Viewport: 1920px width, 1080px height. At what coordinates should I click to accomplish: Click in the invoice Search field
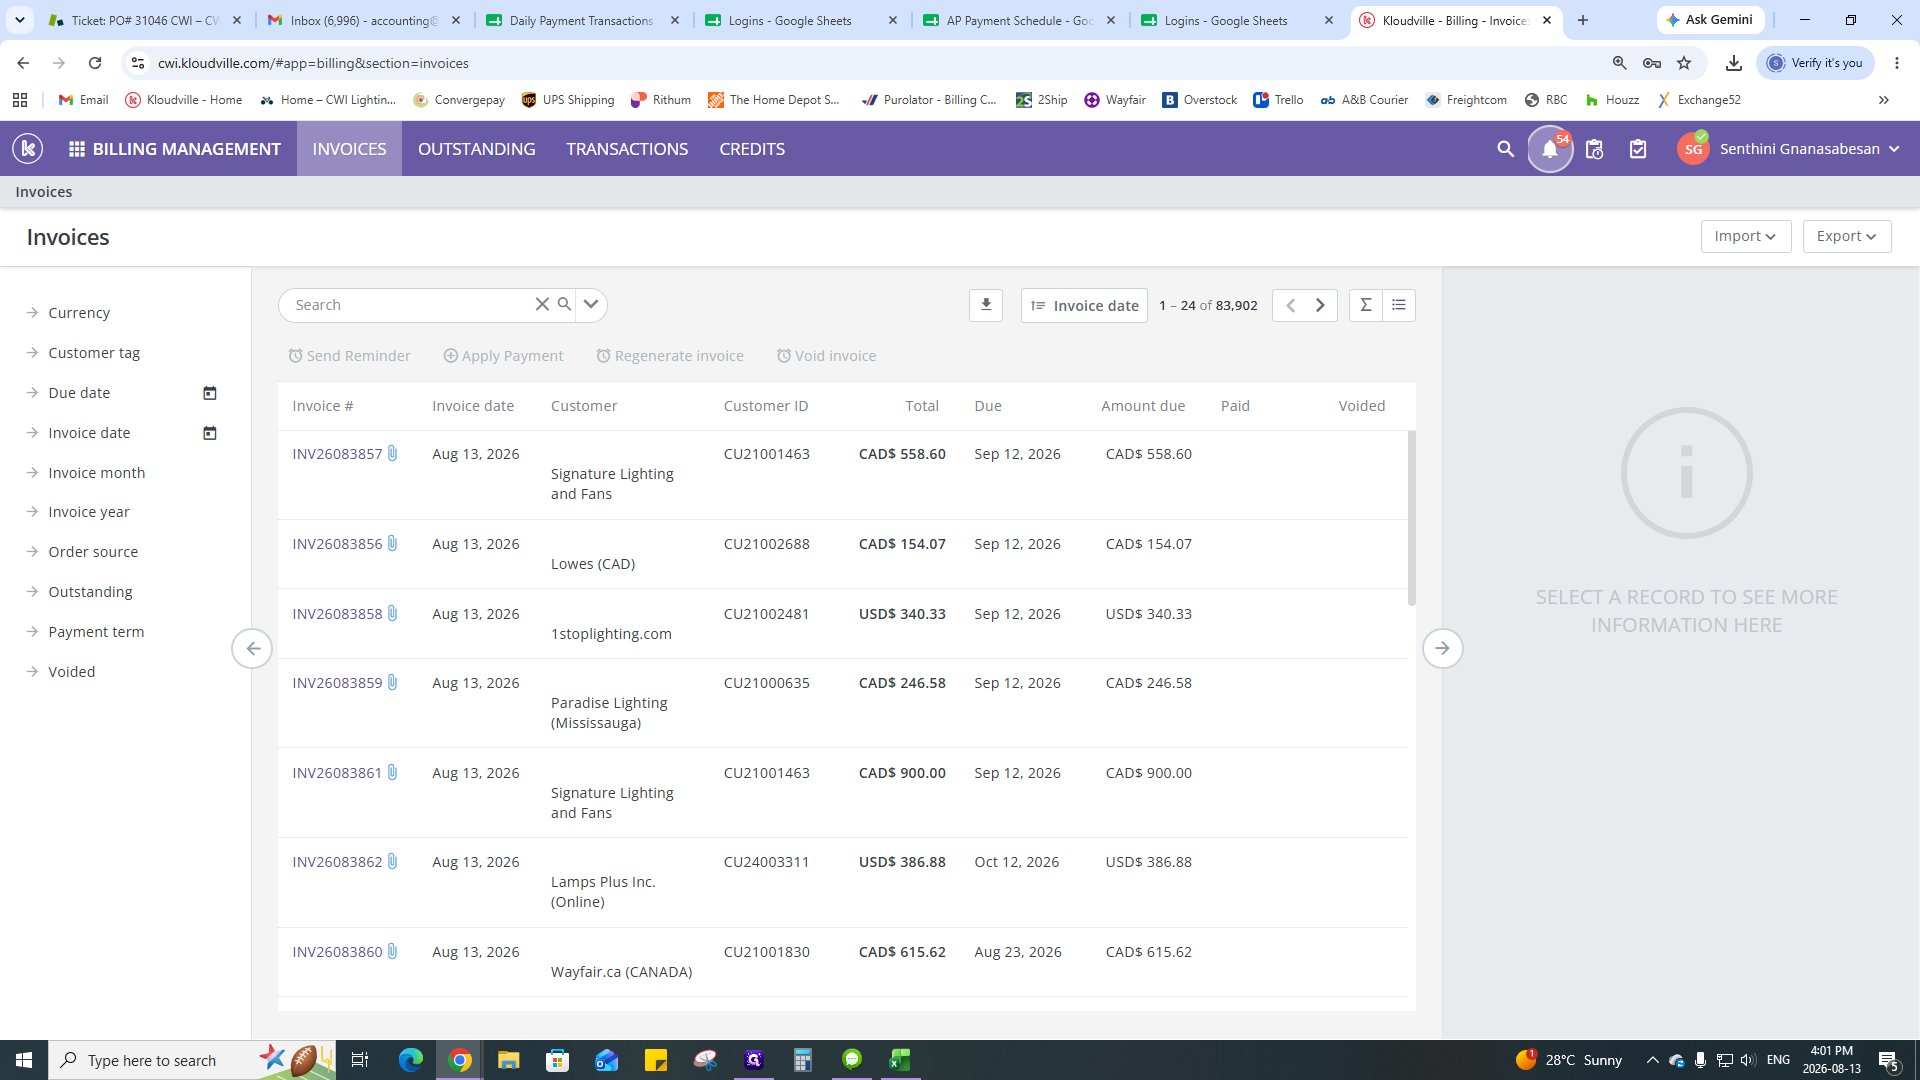click(410, 304)
